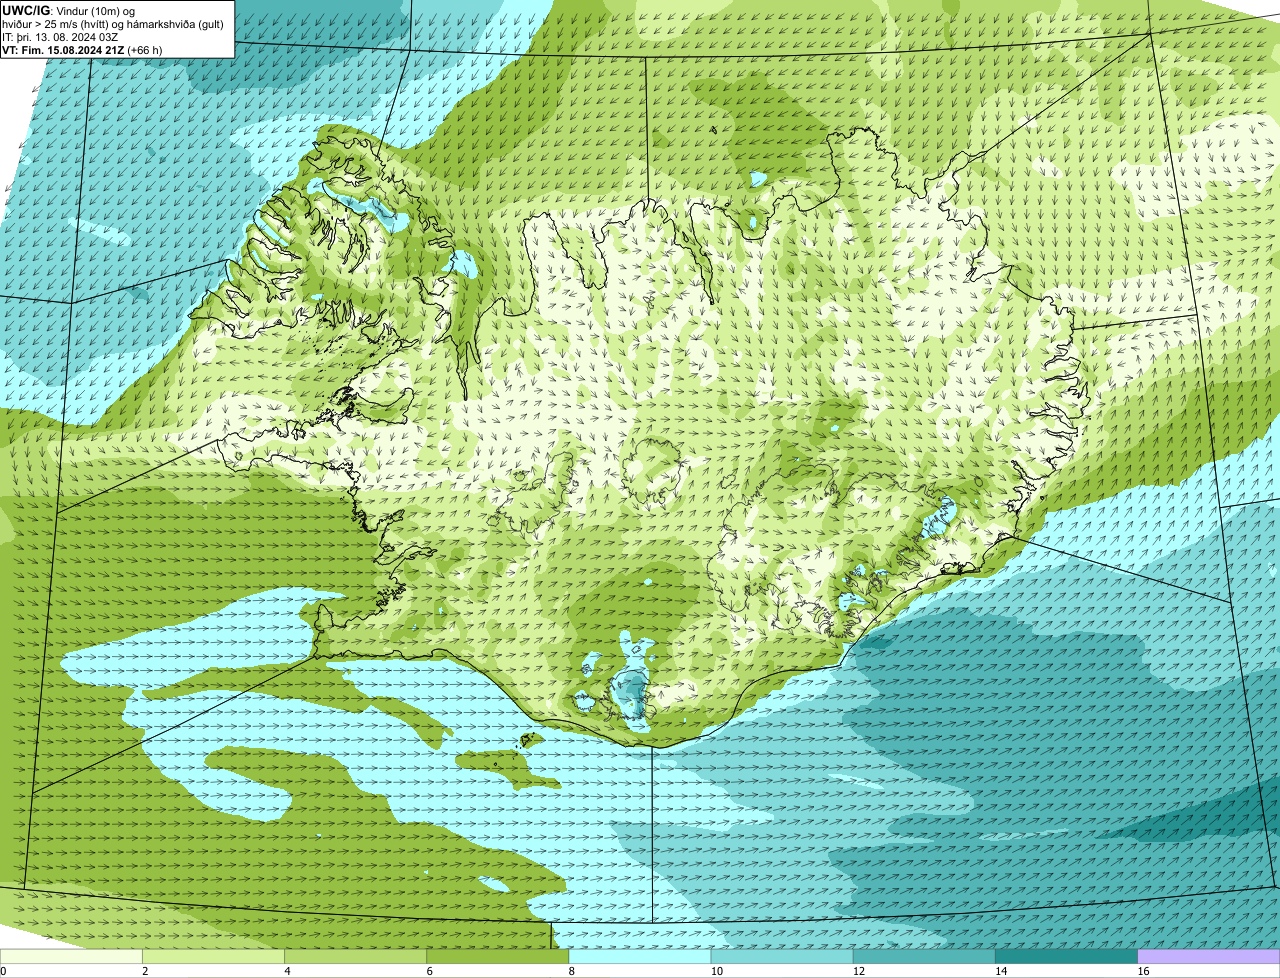The width and height of the screenshot is (1280, 978).
Task: Click the legend scale label '14'
Action: (1001, 971)
